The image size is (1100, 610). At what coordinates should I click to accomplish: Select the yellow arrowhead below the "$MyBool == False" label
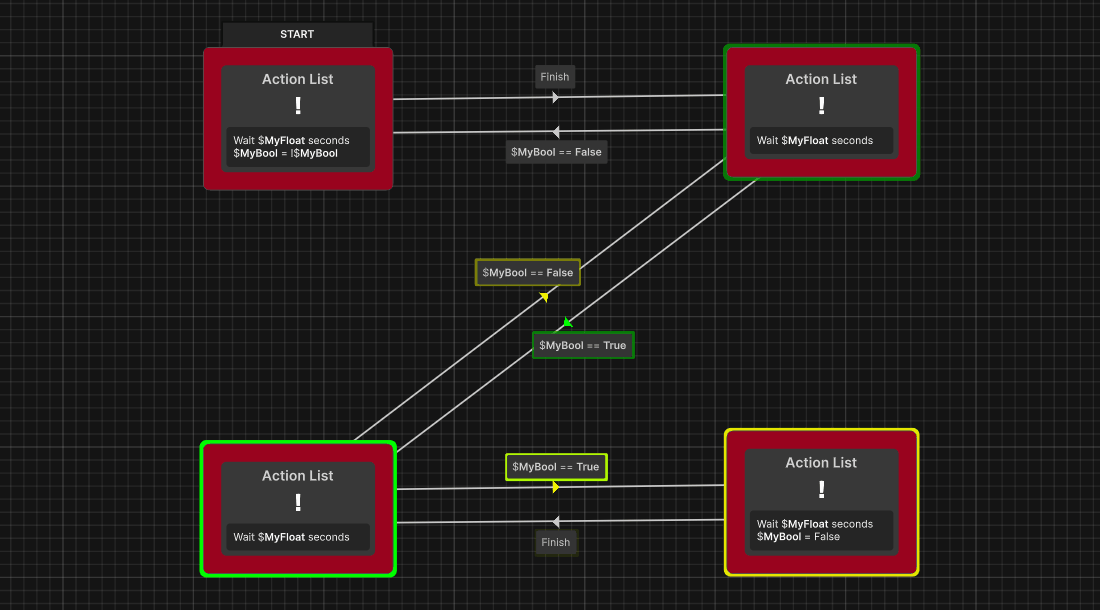click(543, 296)
